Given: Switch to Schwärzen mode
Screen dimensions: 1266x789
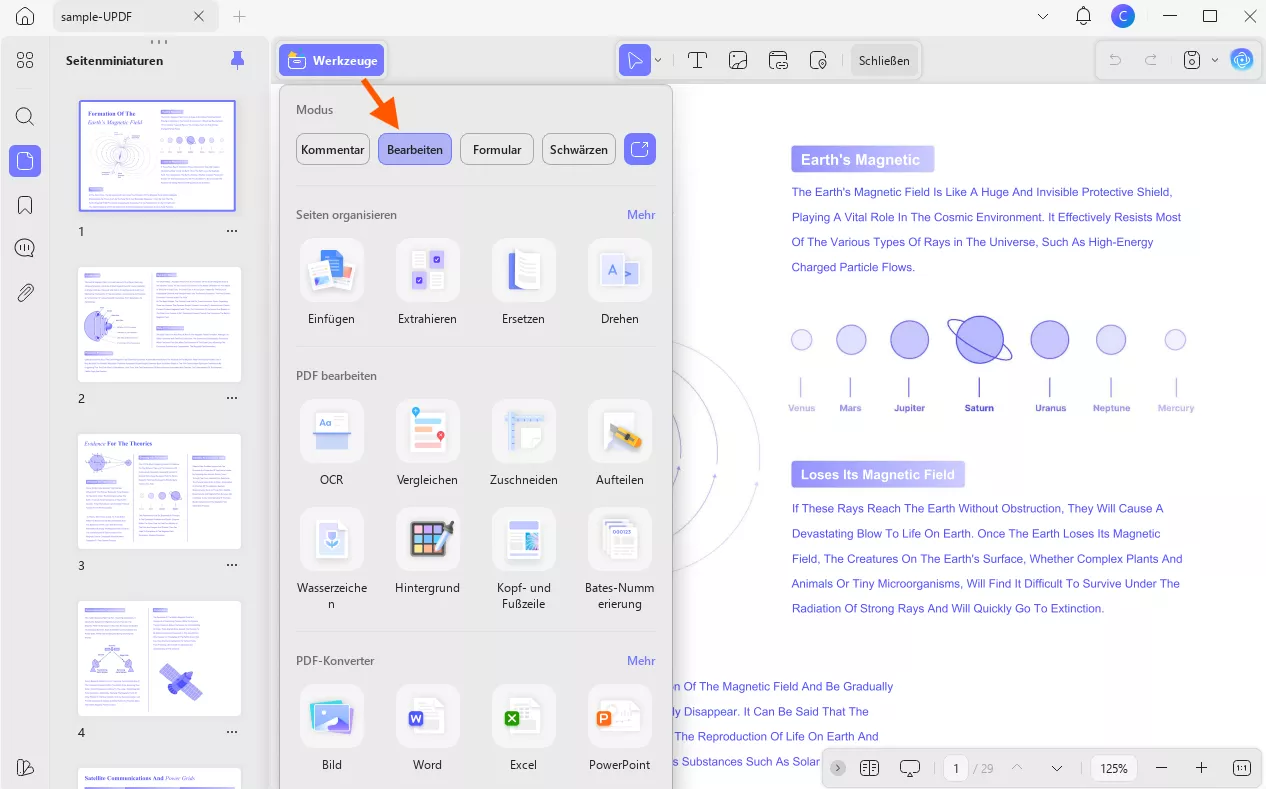Looking at the screenshot, I should (x=579, y=149).
